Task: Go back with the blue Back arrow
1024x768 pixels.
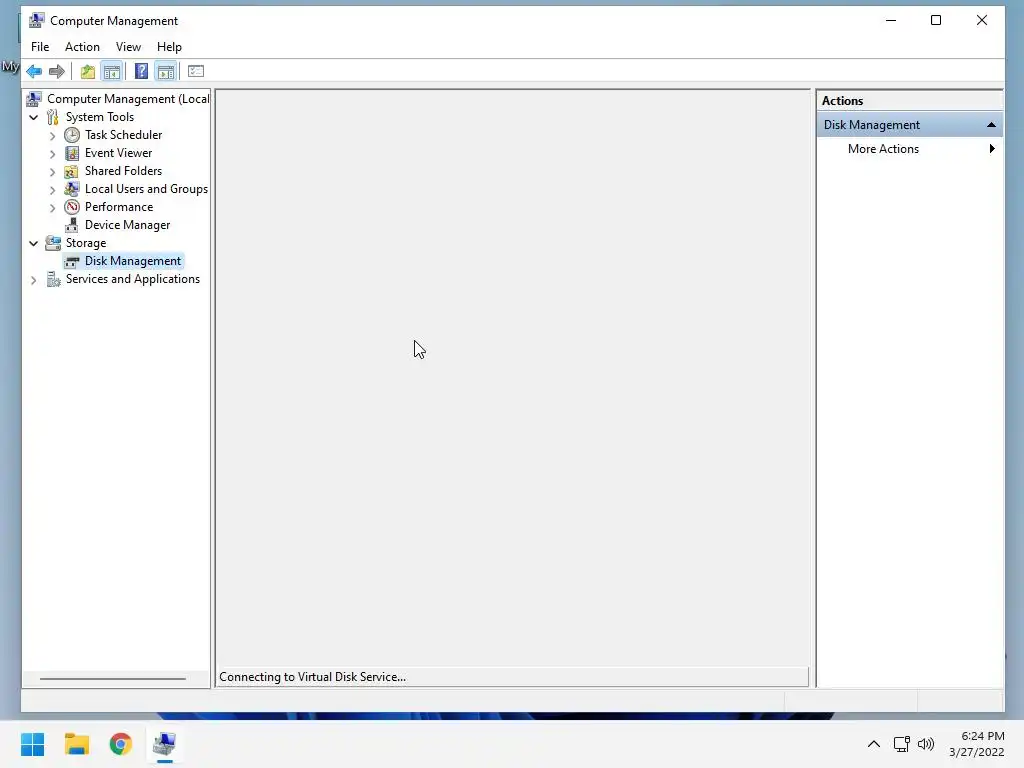Action: [x=34, y=71]
